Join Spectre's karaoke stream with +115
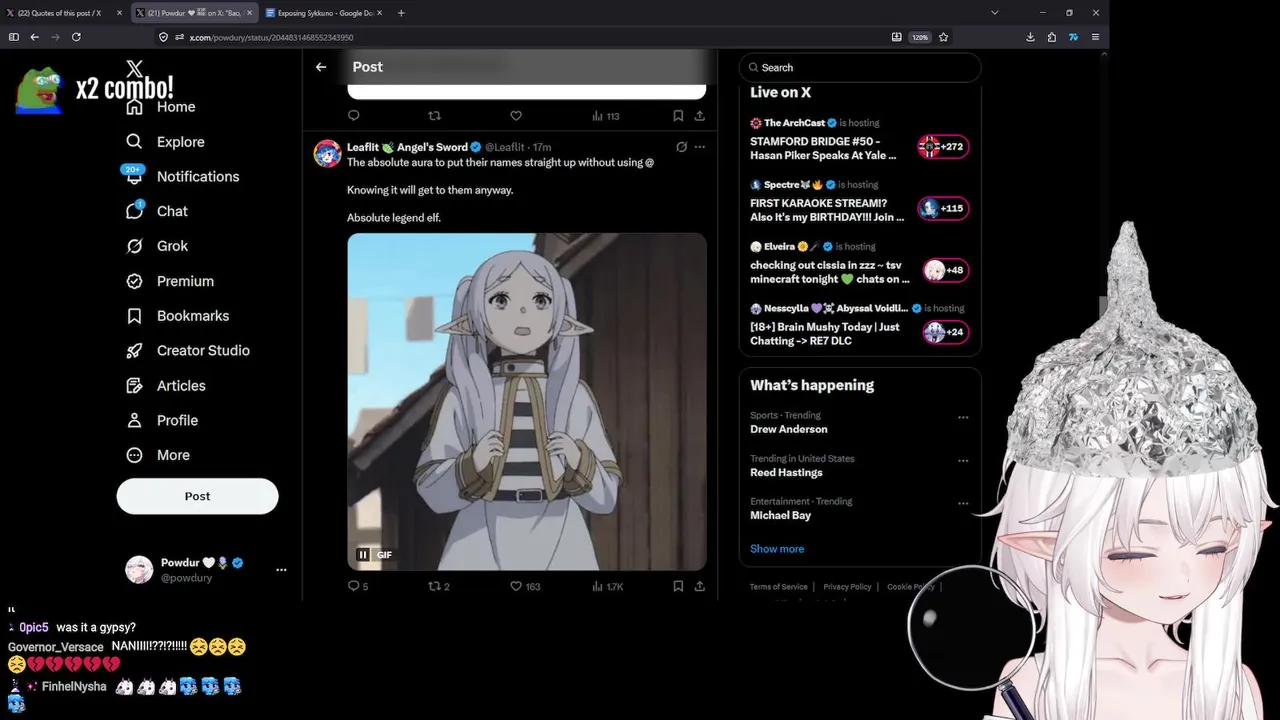This screenshot has width=1280, height=720. (944, 209)
